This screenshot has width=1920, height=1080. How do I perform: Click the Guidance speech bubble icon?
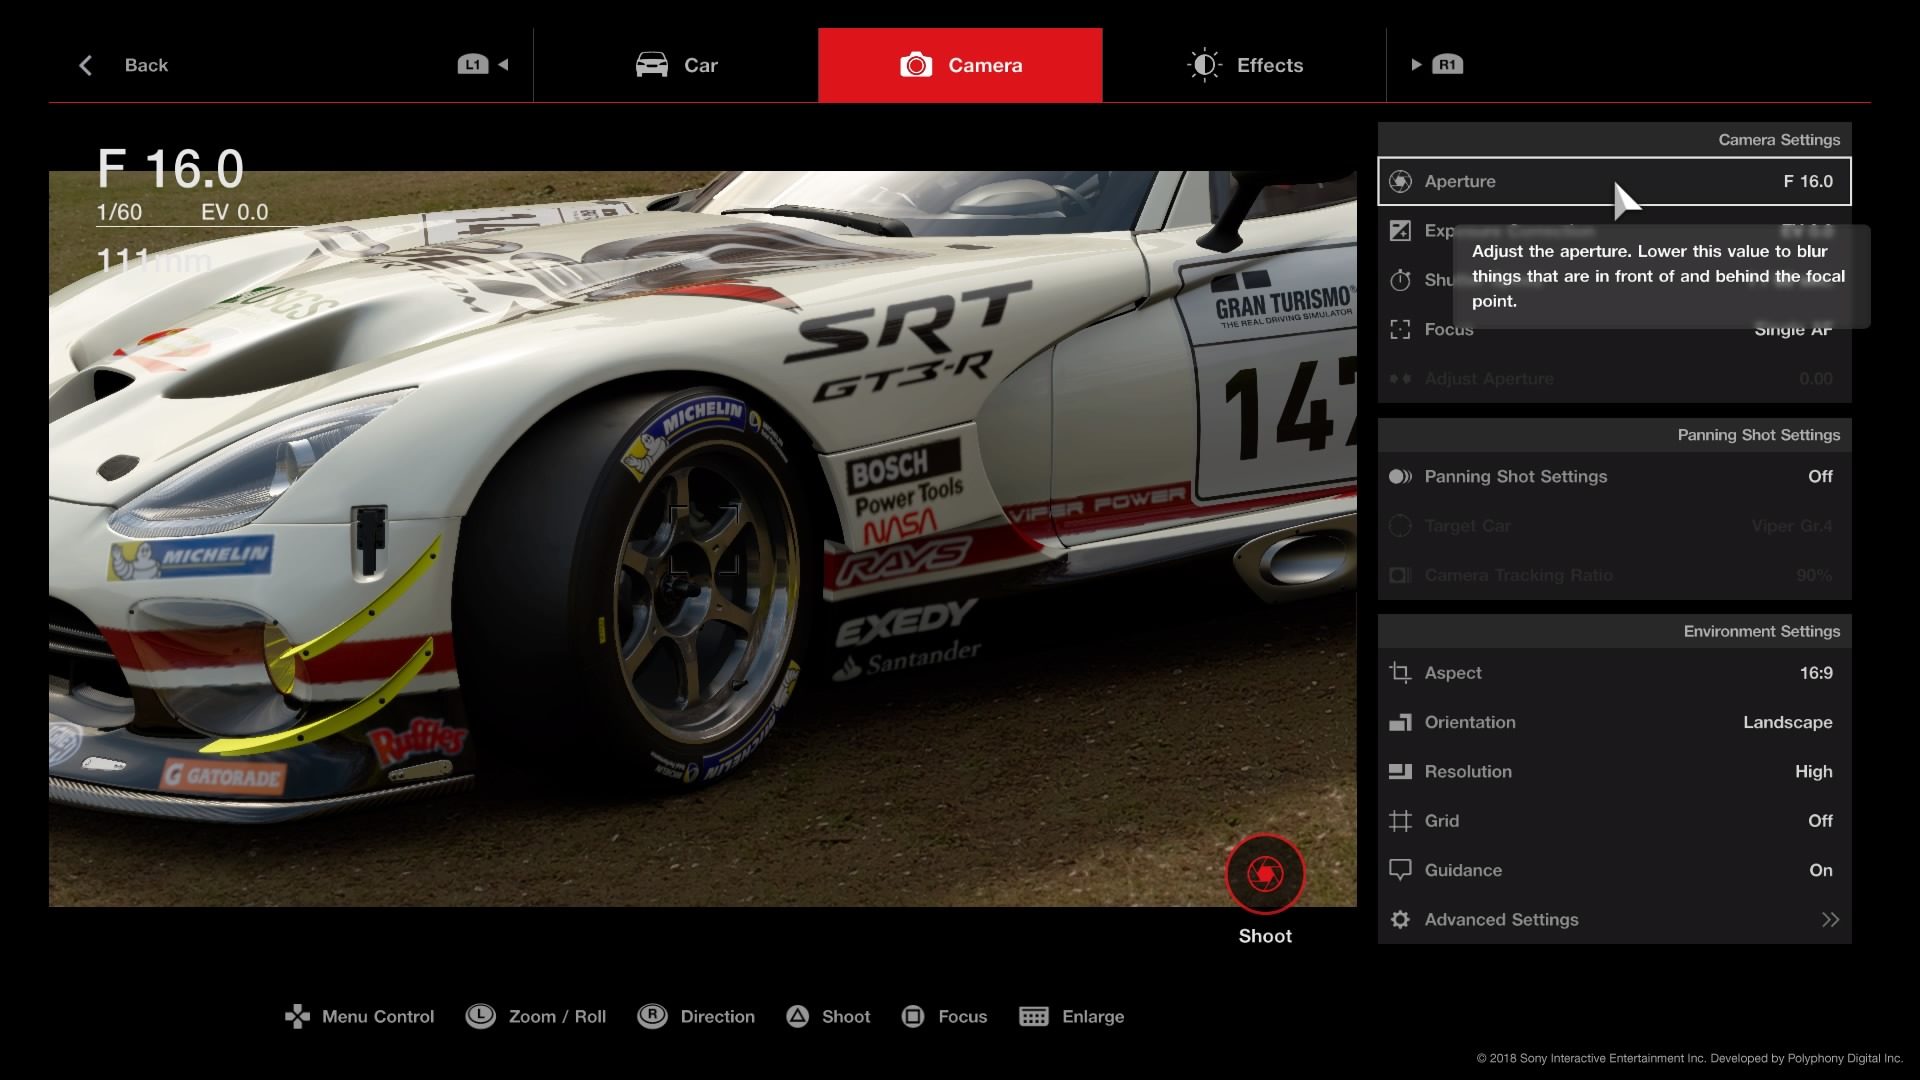pyautogui.click(x=1400, y=870)
